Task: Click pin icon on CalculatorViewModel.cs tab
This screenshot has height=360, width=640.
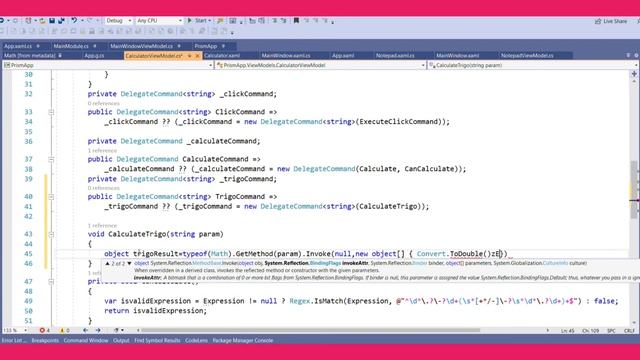Action: click(x=189, y=56)
